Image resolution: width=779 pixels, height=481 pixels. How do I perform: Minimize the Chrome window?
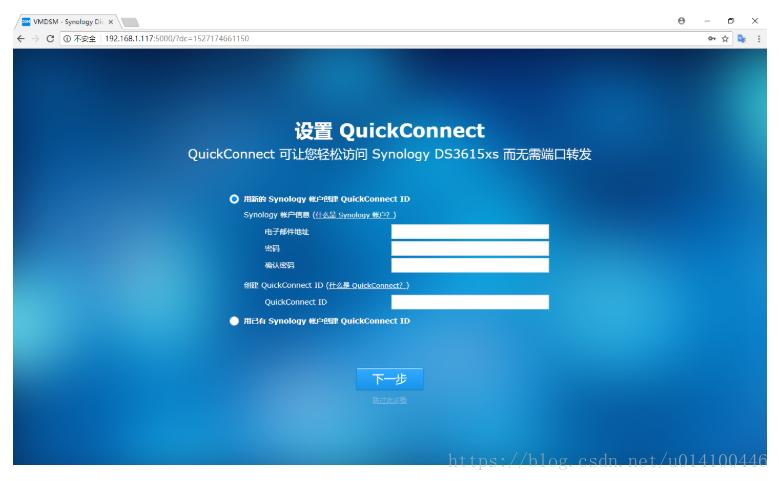[x=707, y=21]
